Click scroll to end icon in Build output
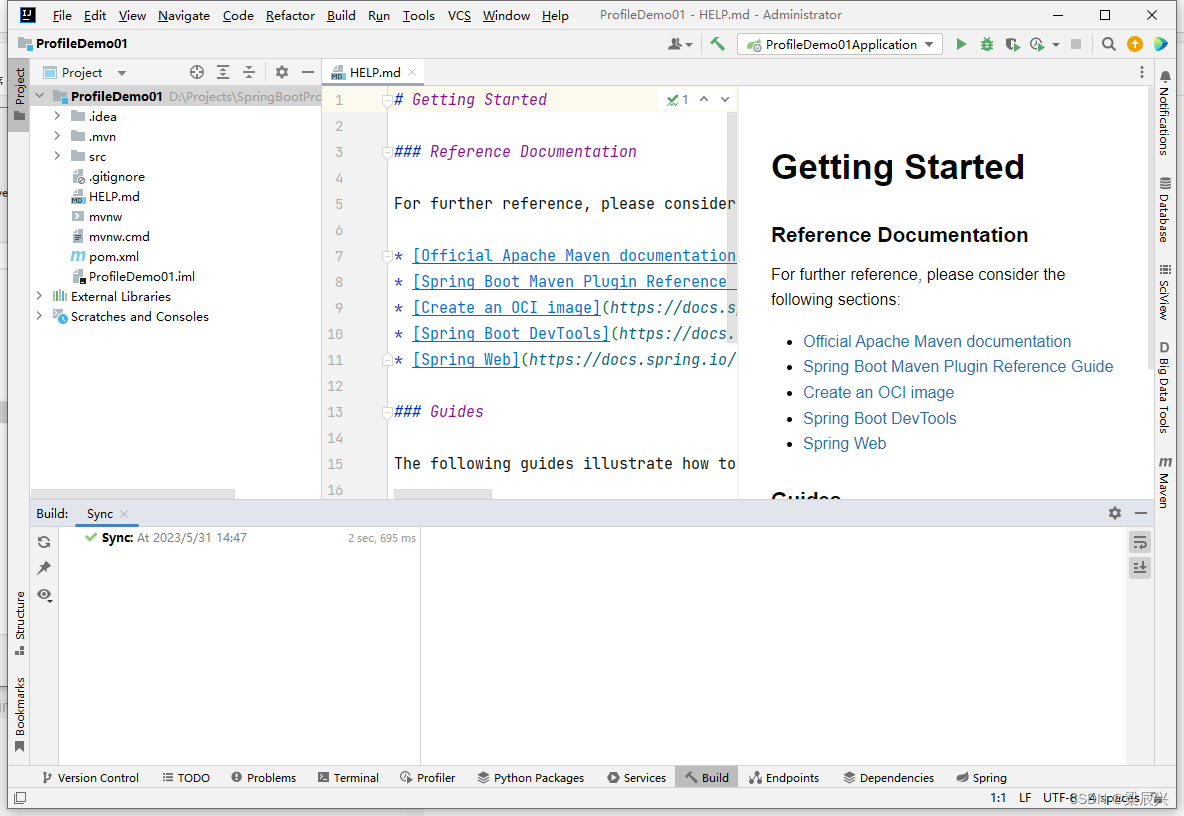 point(1140,568)
